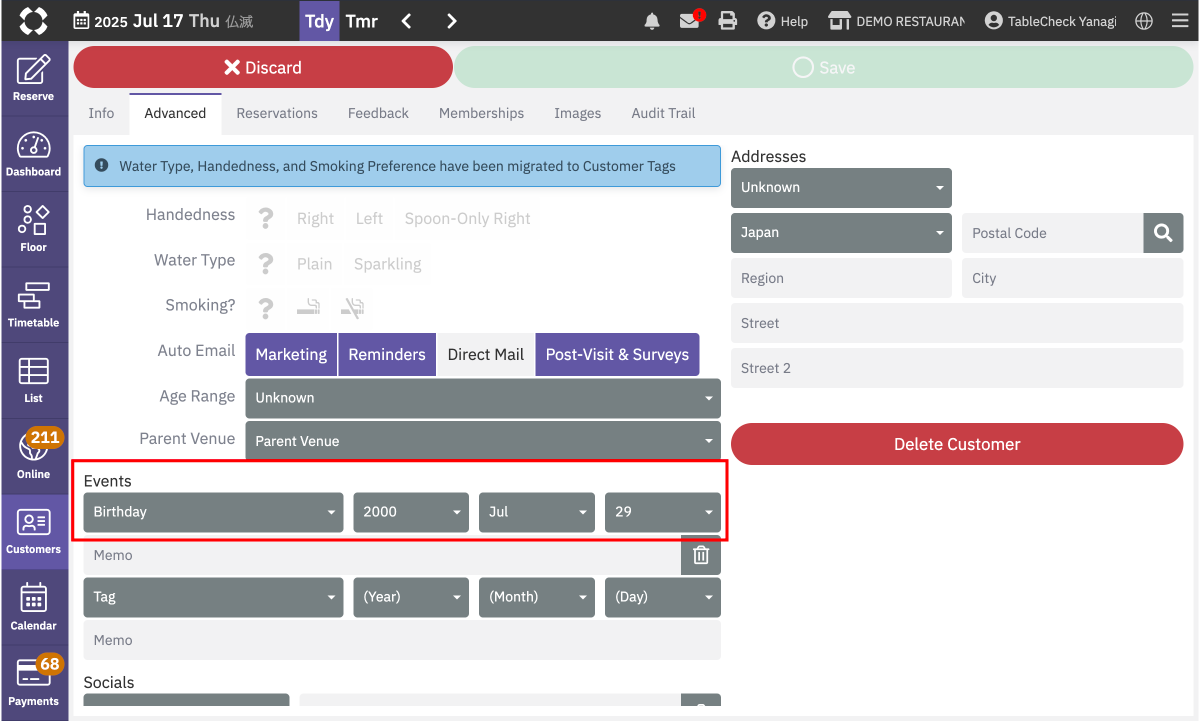Image resolution: width=1200 pixels, height=721 pixels.
Task: Click the Postal Code input field
Action: click(x=1052, y=233)
